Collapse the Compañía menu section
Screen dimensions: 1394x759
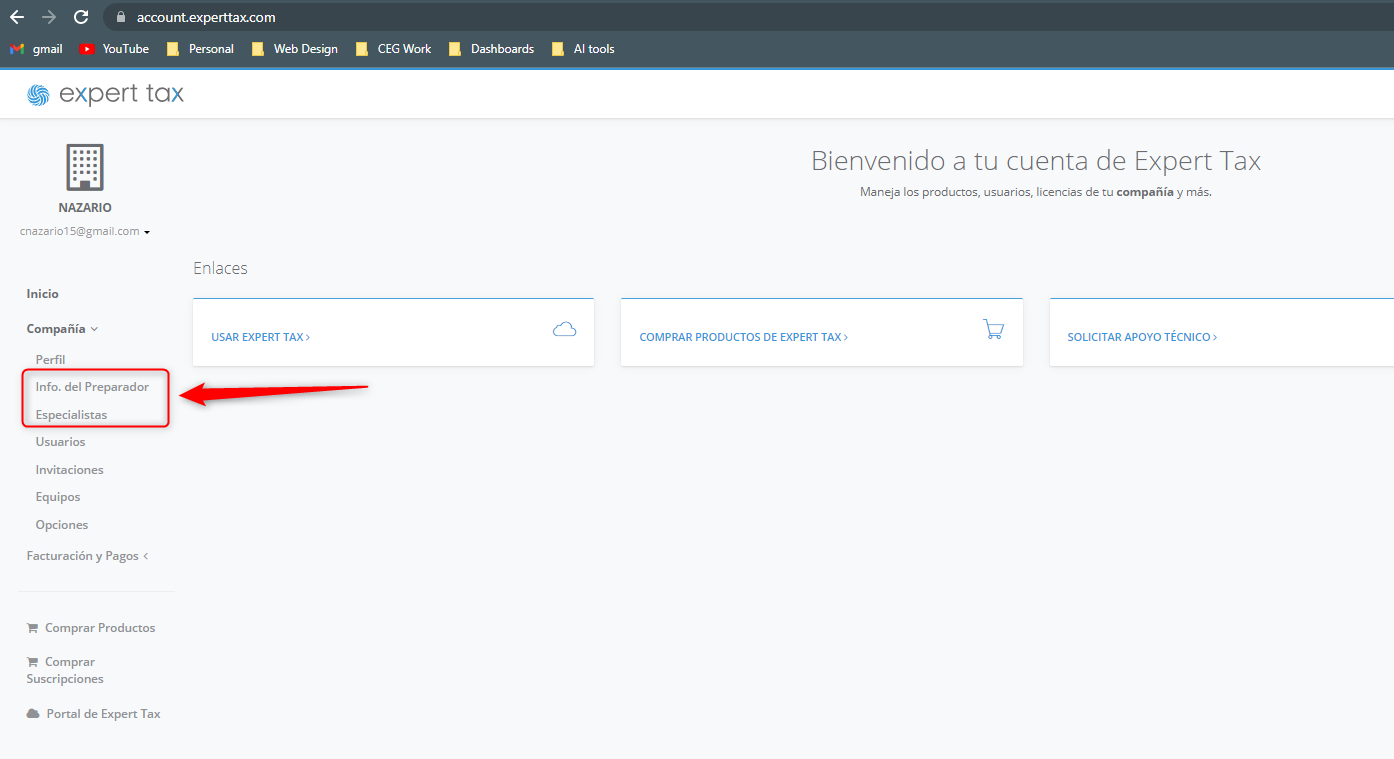click(x=62, y=328)
